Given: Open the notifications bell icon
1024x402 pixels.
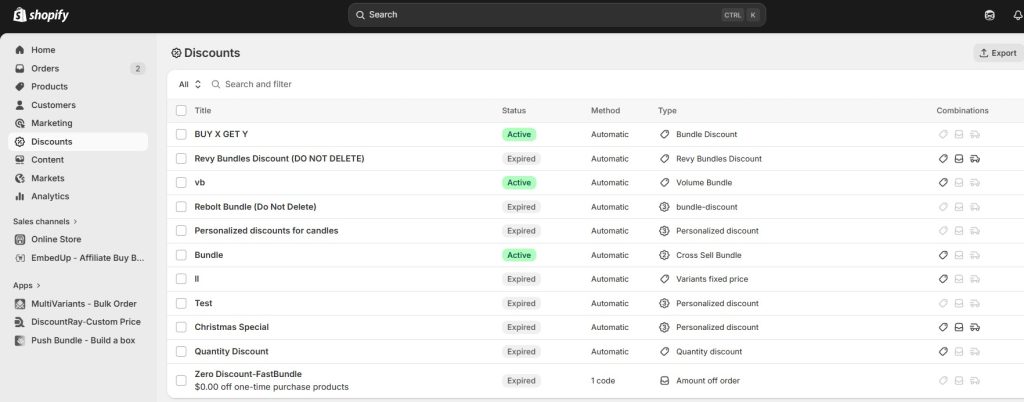Looking at the screenshot, I should pyautogui.click(x=1017, y=15).
